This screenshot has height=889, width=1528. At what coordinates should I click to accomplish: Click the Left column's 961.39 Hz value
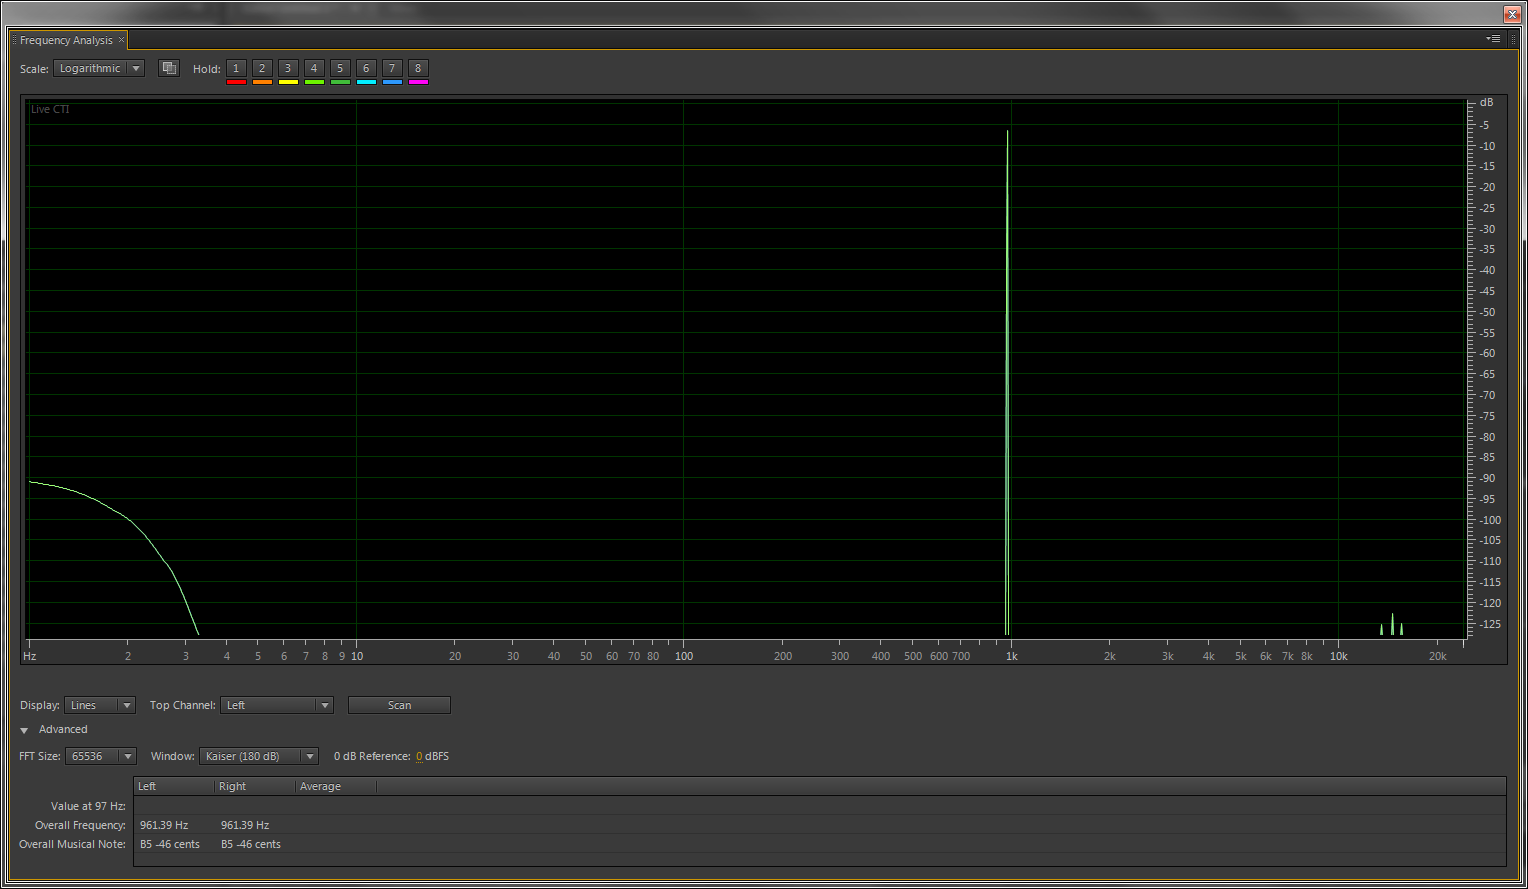coord(164,825)
